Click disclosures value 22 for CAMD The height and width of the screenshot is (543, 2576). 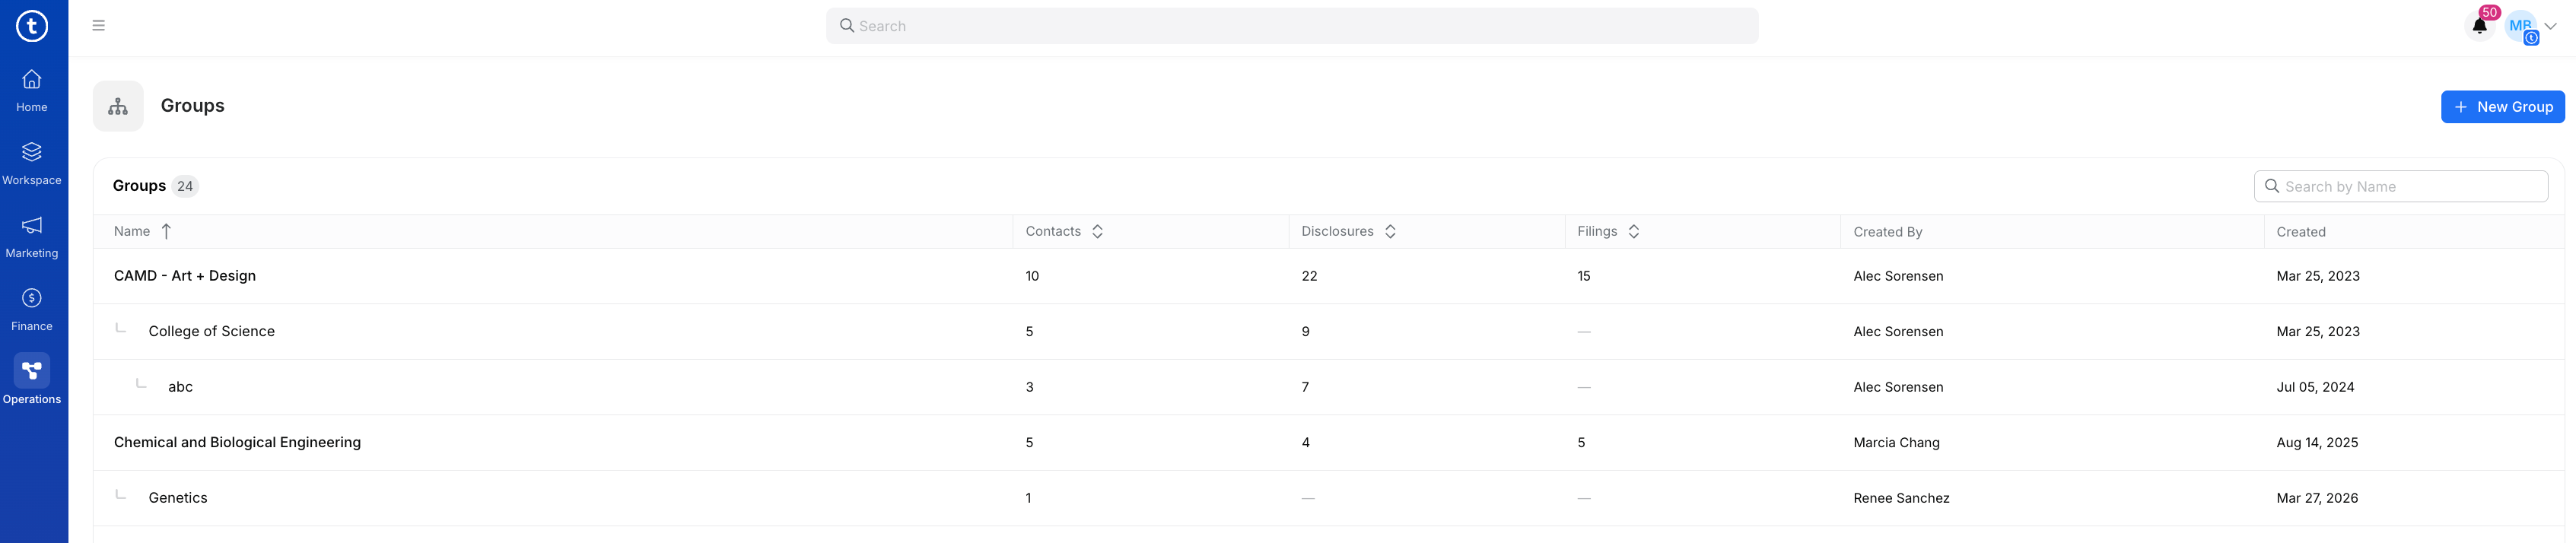click(1309, 276)
